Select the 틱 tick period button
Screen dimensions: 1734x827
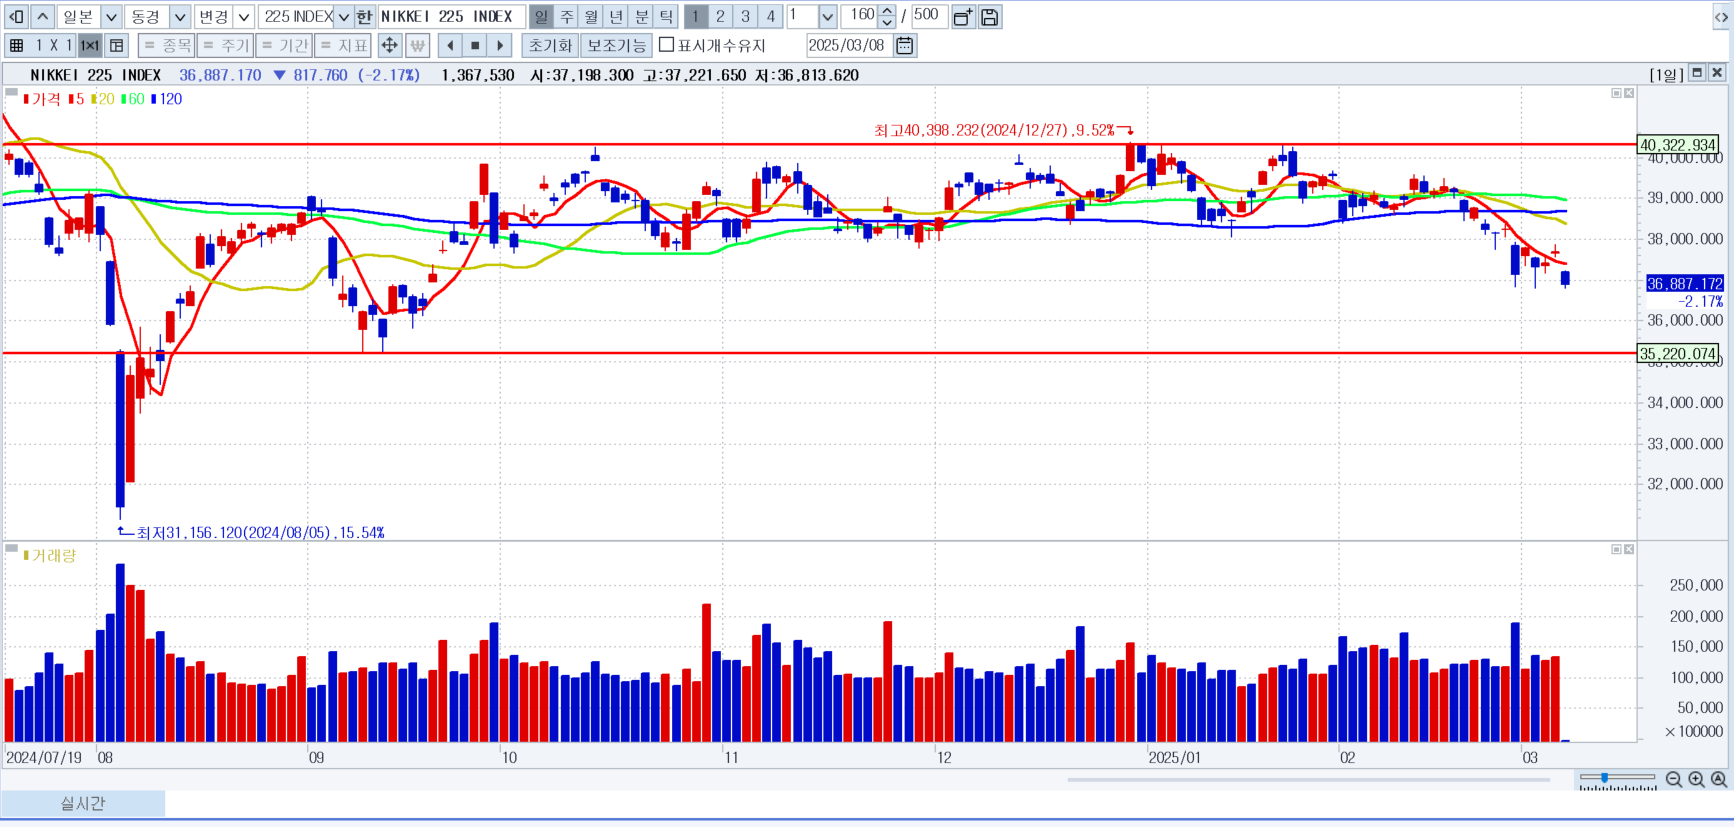click(x=666, y=17)
